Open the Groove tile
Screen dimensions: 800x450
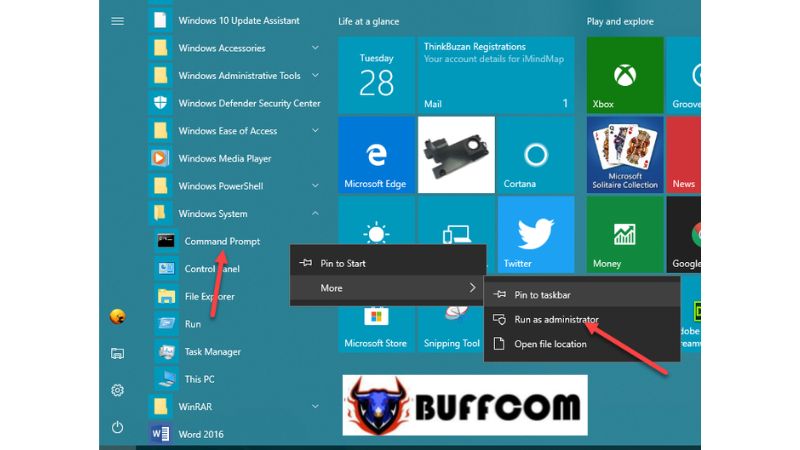(683, 75)
